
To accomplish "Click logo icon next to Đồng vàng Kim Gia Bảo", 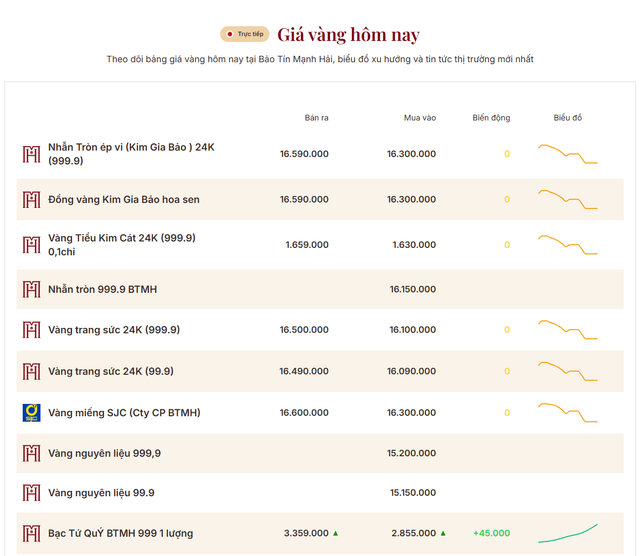I will point(31,200).
